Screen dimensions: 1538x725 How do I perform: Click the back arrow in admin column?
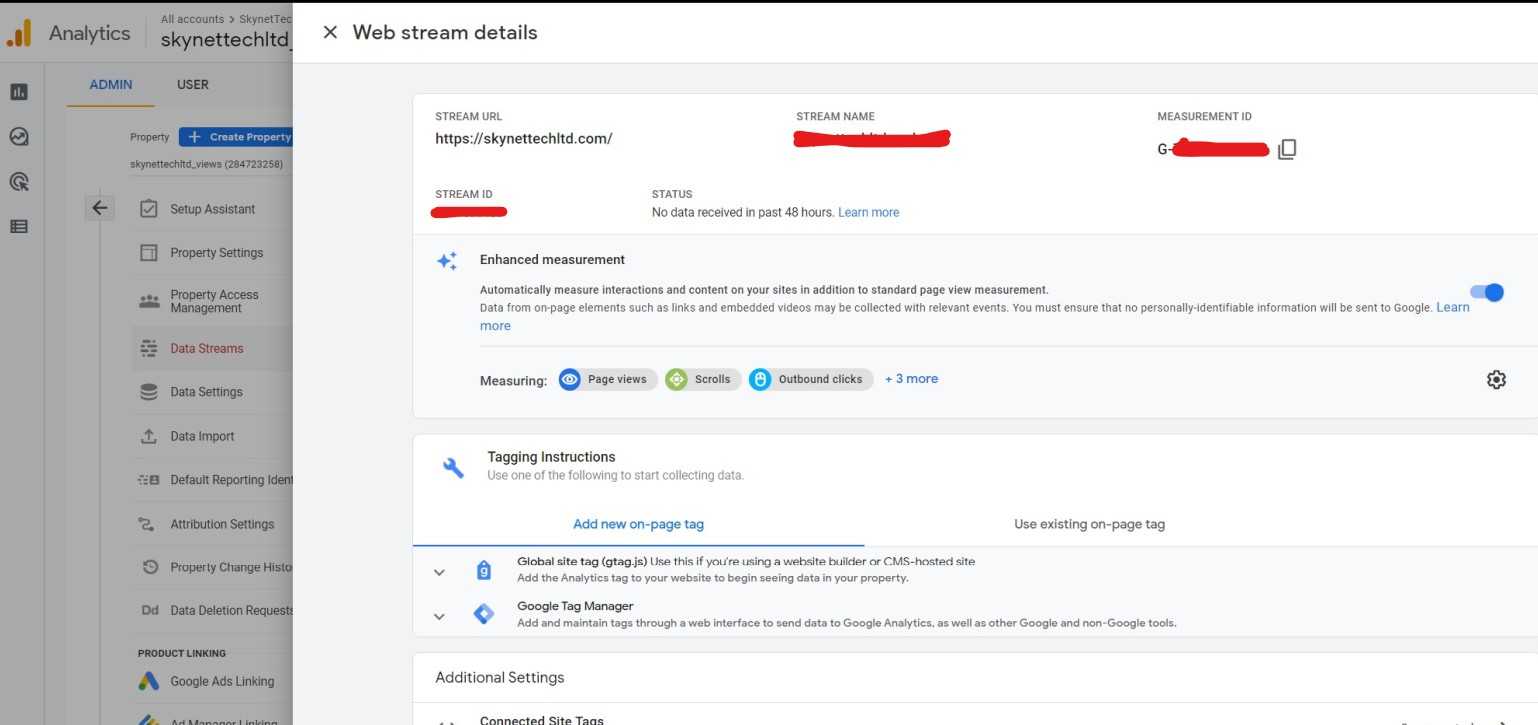click(x=99, y=208)
